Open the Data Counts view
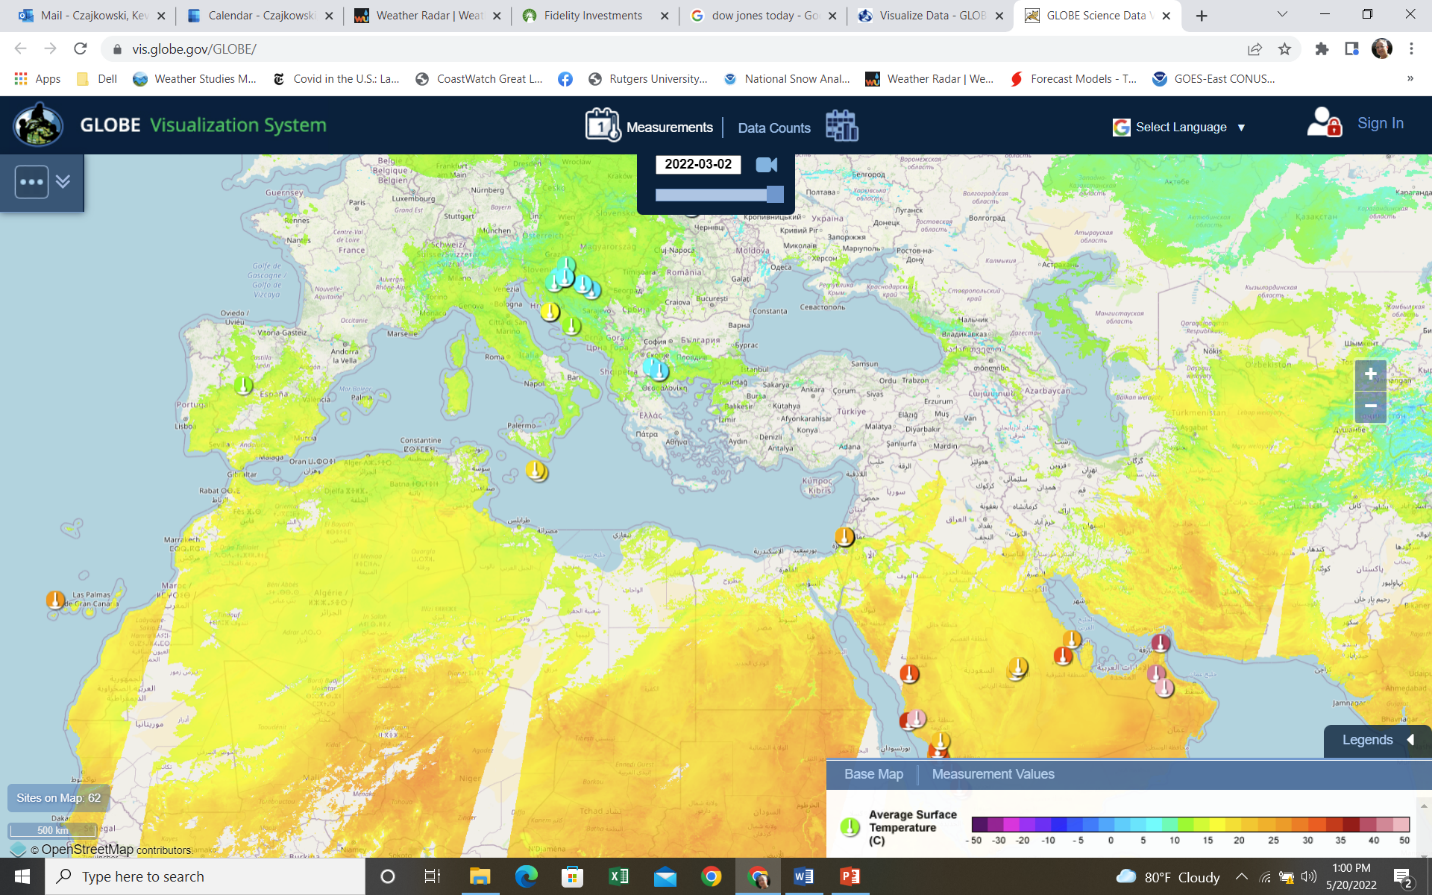This screenshot has width=1432, height=895. (774, 128)
